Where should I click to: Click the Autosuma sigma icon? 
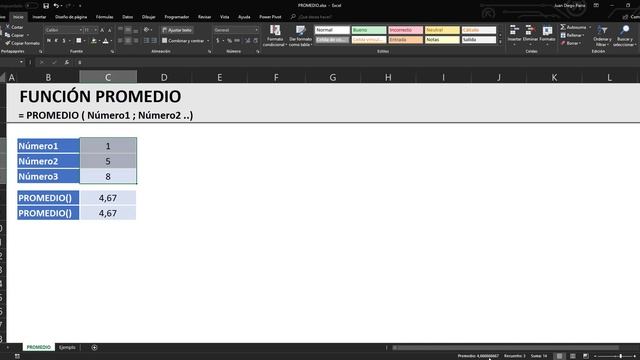click(563, 27)
